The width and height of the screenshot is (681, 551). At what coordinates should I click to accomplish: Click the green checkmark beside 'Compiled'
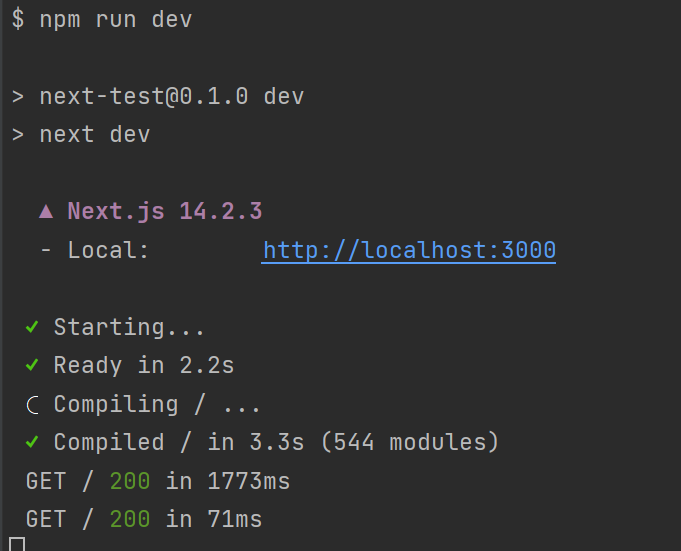(32, 442)
